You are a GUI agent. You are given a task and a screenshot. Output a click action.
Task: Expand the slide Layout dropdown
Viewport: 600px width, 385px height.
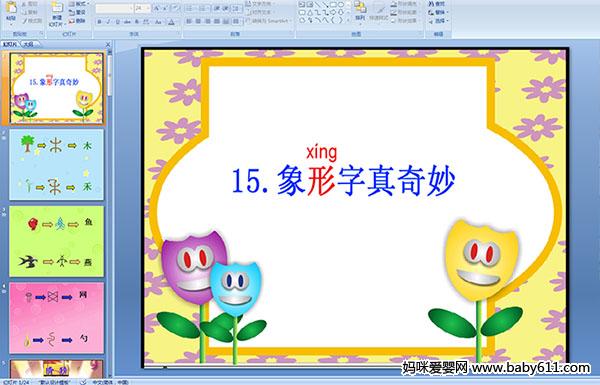point(78,4)
